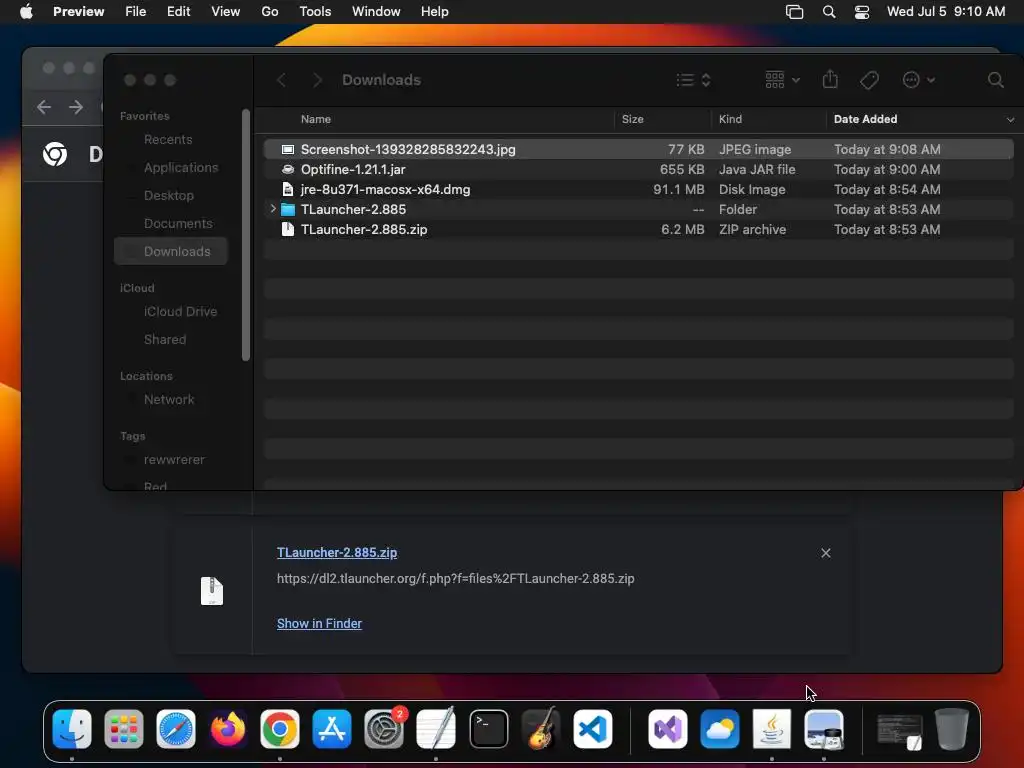Open System Settings with badge in Dock
The image size is (1024, 768).
click(x=384, y=728)
